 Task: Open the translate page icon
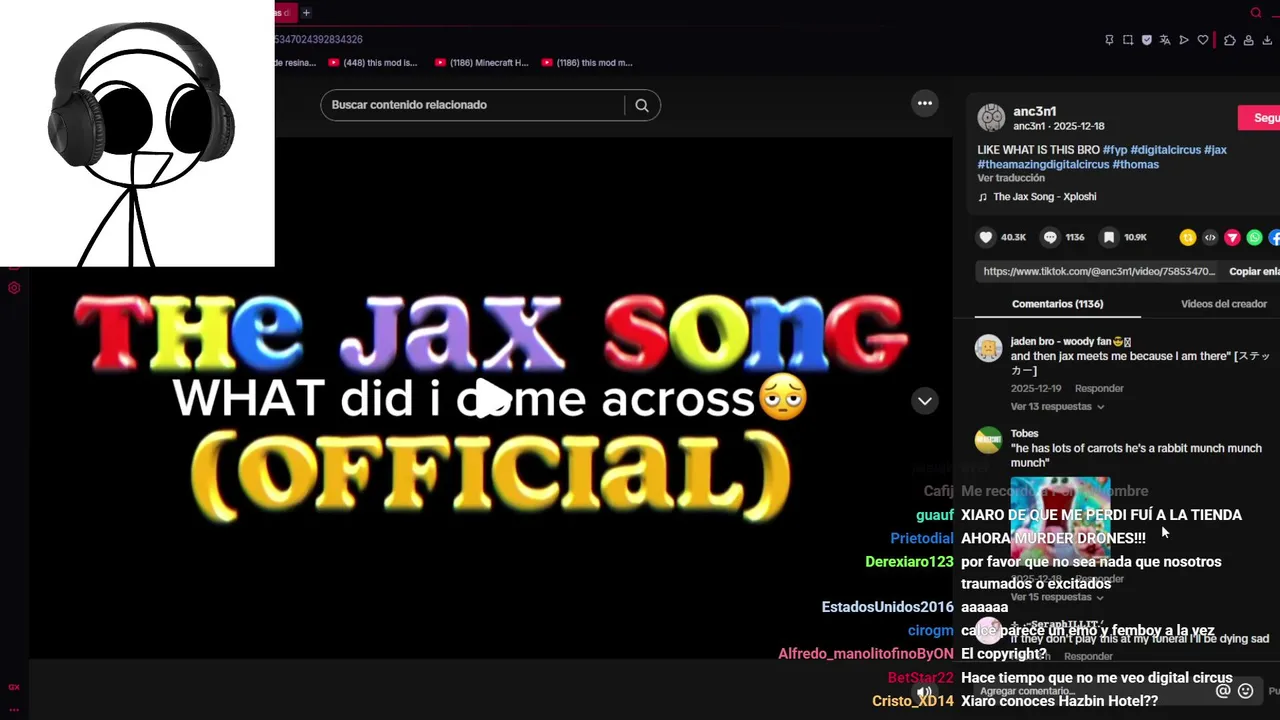tap(1165, 40)
